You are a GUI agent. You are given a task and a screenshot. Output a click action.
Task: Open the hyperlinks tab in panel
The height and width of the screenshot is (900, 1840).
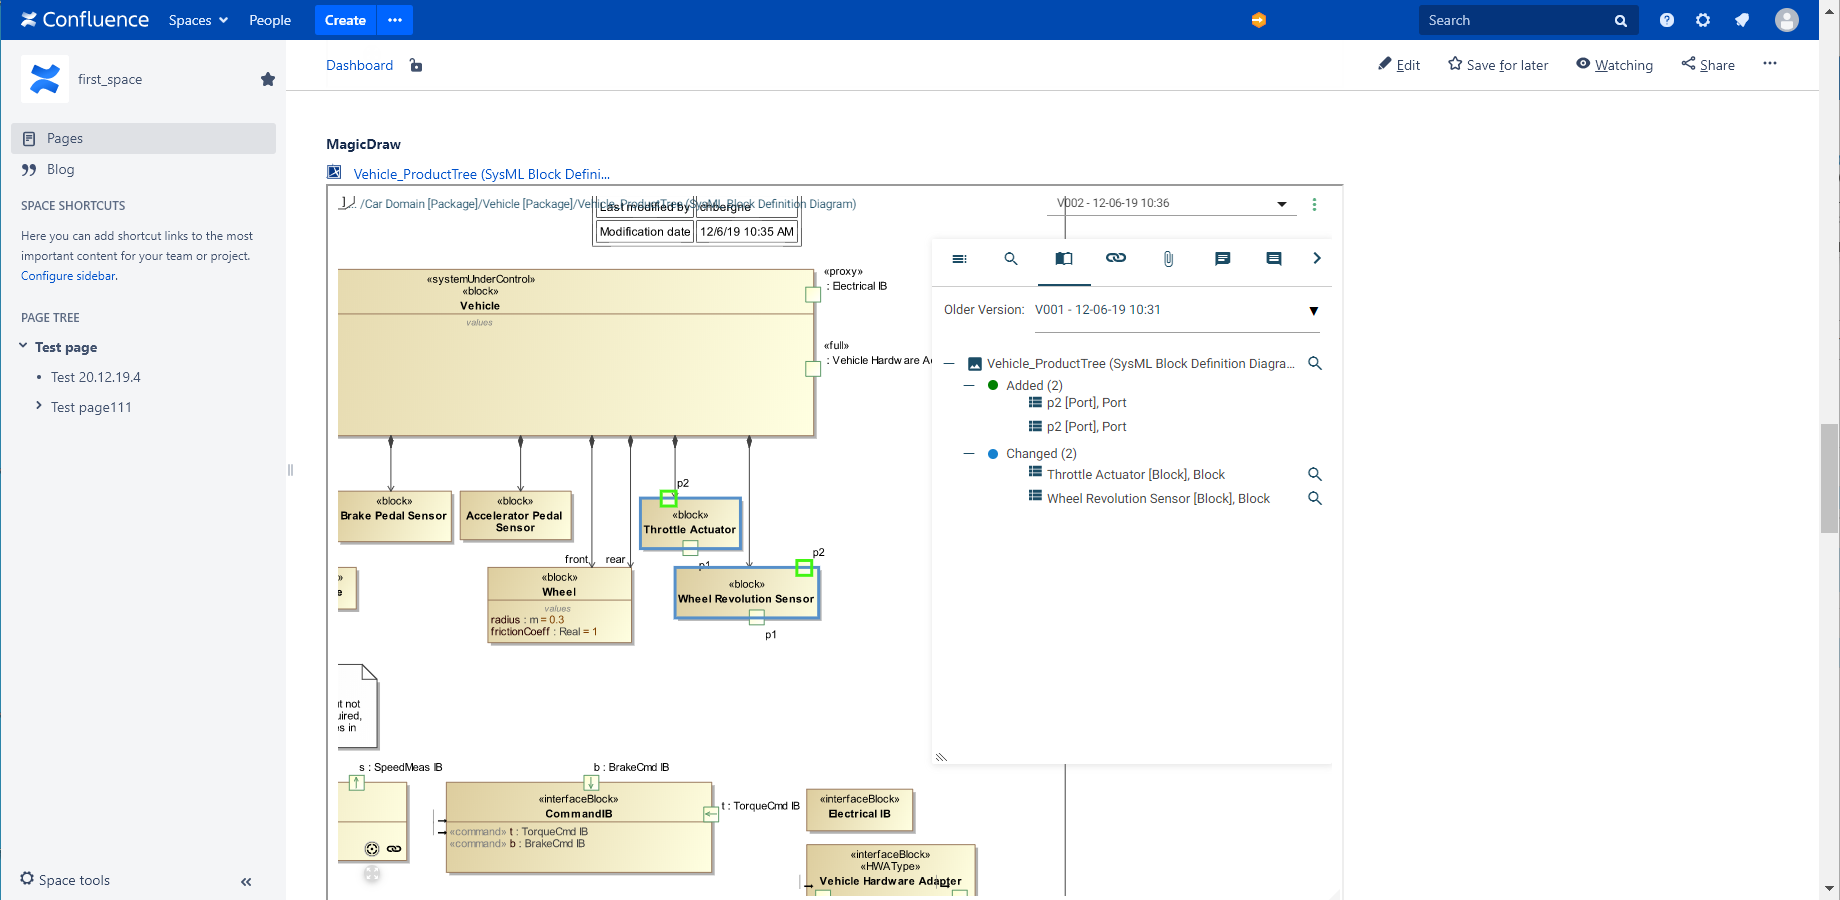click(x=1116, y=258)
